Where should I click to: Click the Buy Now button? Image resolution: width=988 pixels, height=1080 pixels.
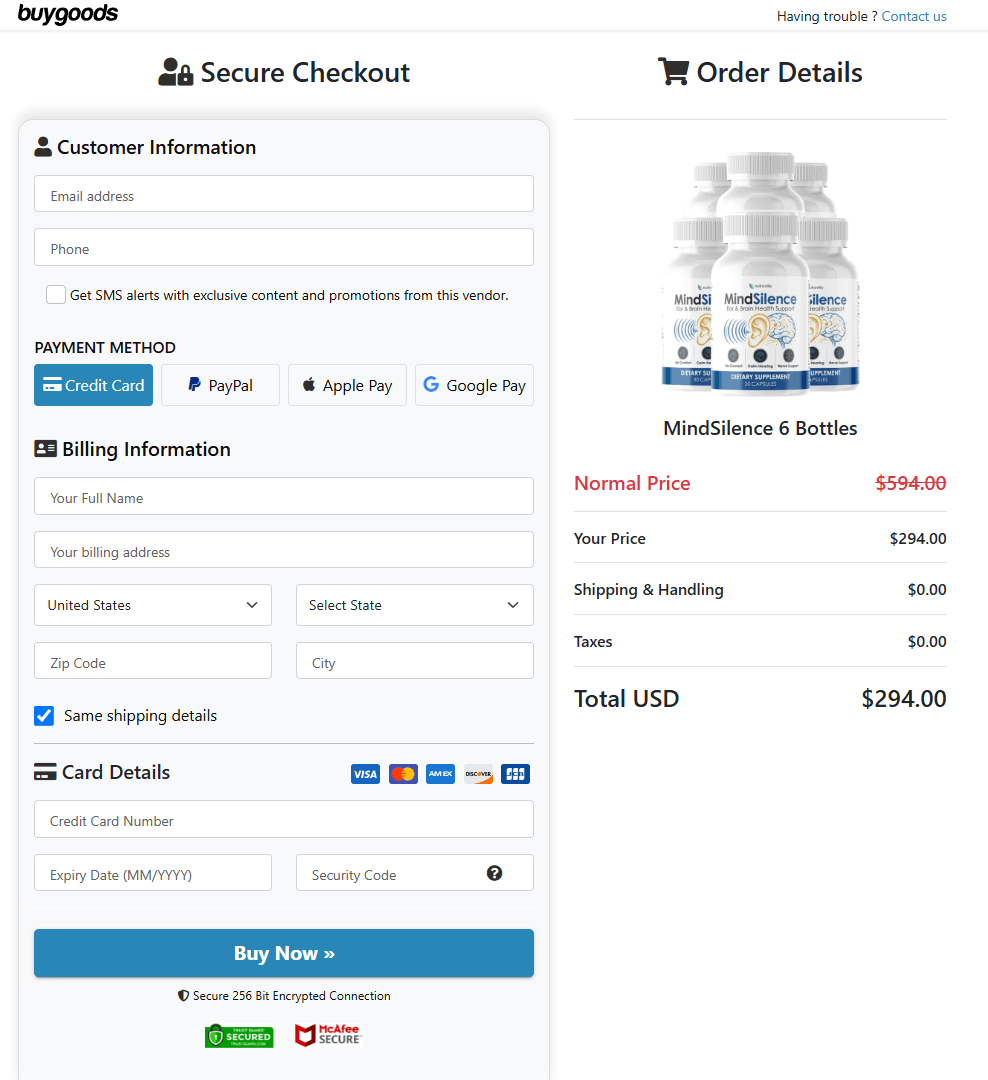point(284,953)
